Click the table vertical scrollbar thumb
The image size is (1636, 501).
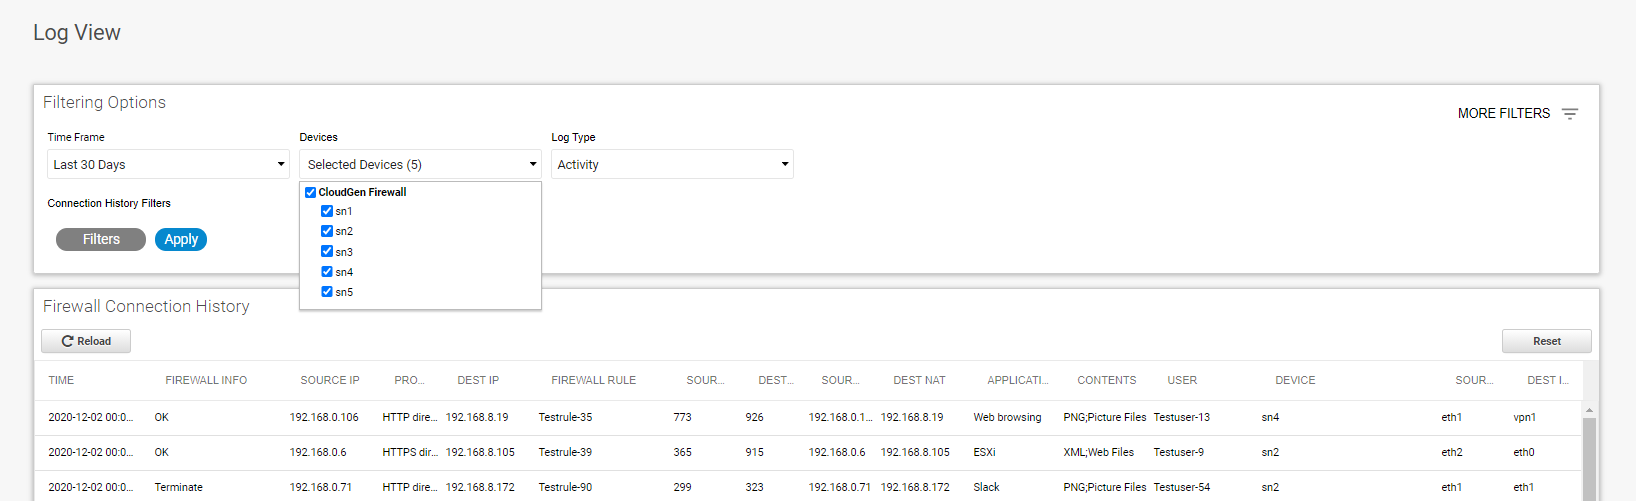pyautogui.click(x=1589, y=459)
